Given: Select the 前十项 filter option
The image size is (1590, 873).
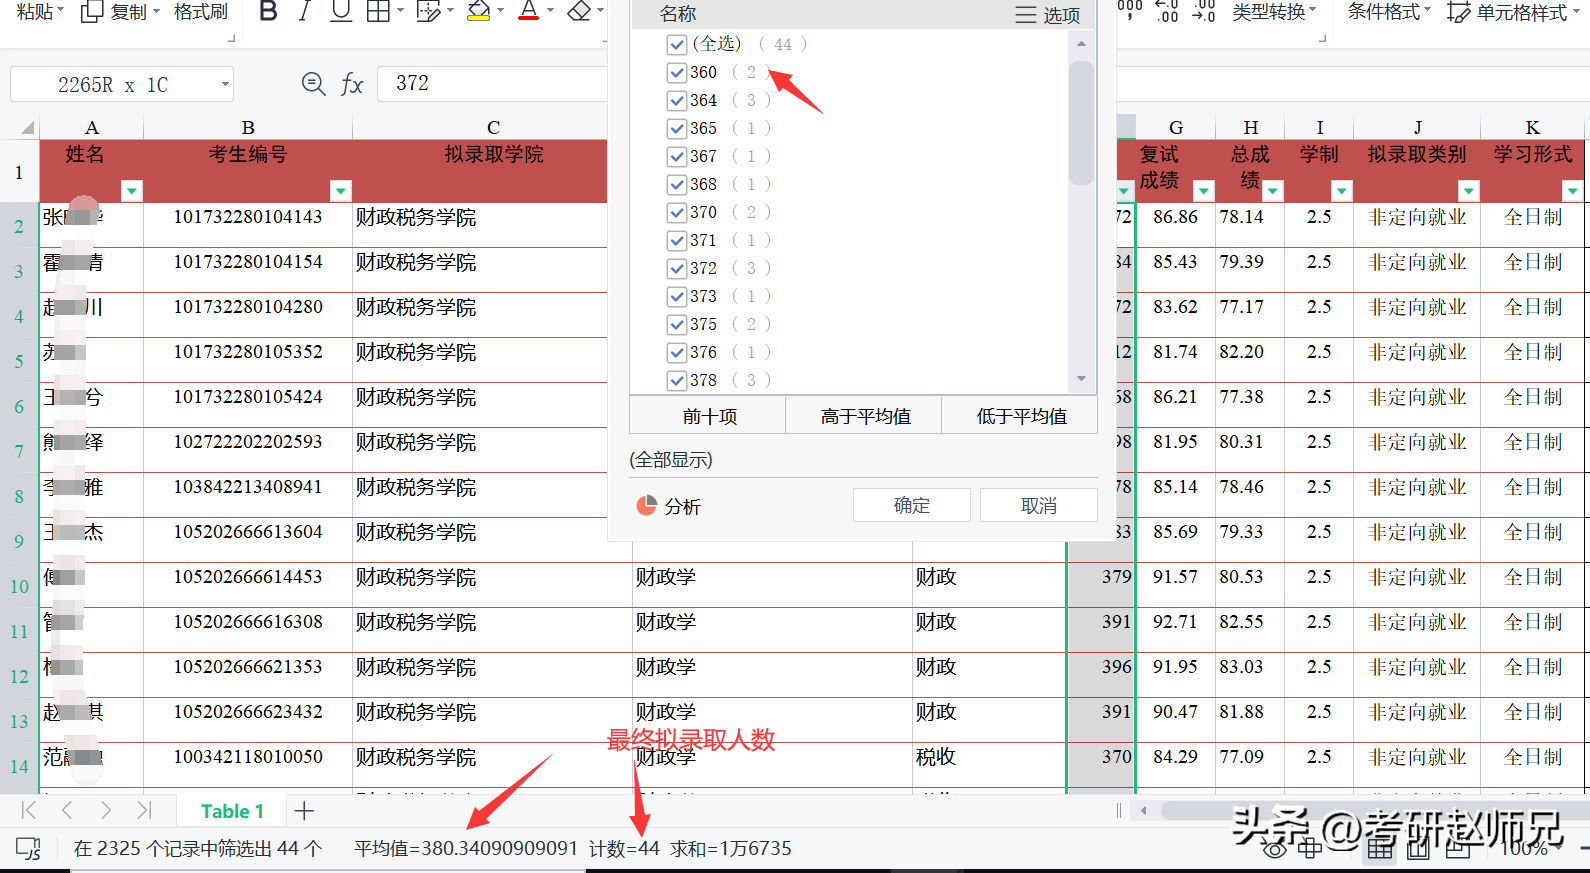Looking at the screenshot, I should [709, 416].
